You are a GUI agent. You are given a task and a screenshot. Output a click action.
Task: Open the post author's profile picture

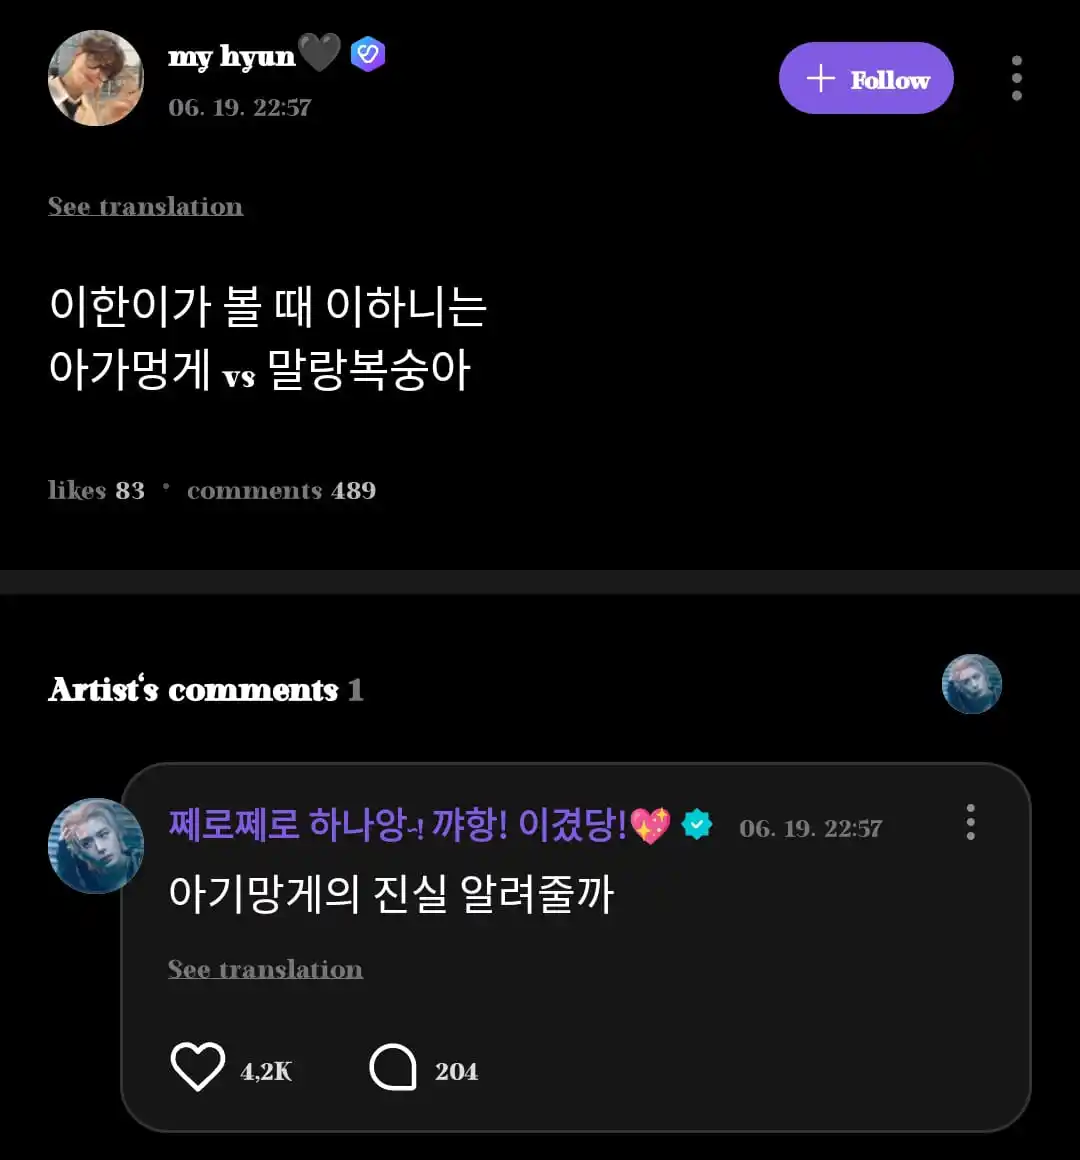96,78
